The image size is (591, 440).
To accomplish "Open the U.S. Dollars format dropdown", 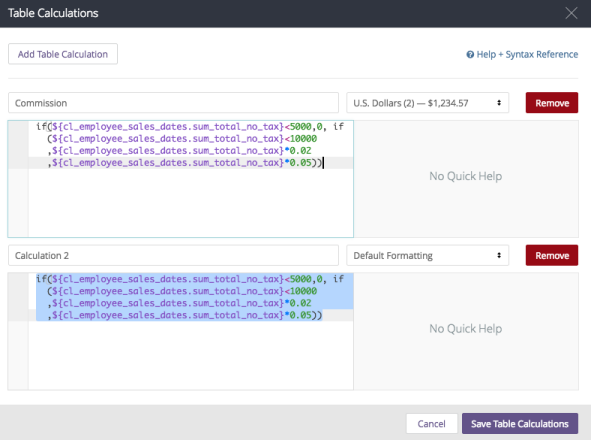I will click(427, 103).
